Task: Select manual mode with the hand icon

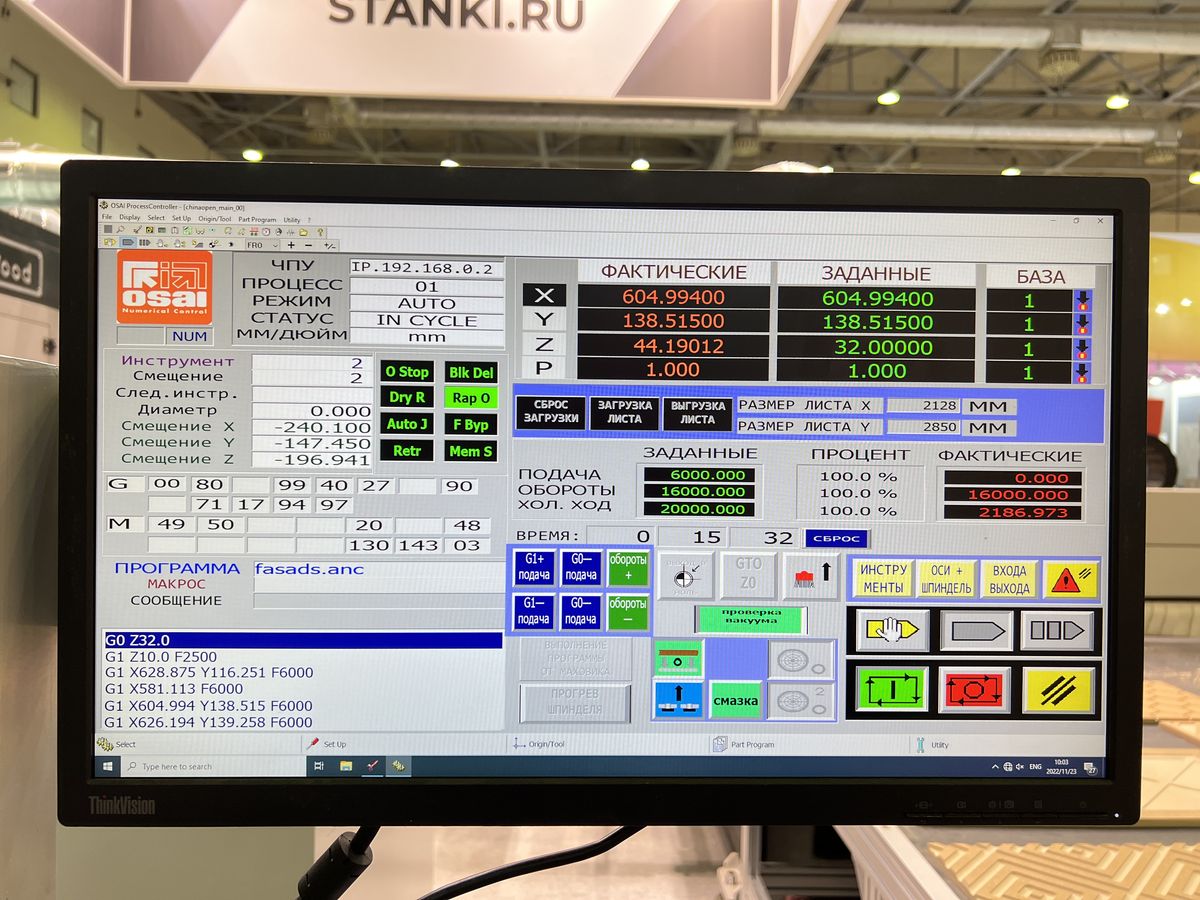Action: coord(892,630)
